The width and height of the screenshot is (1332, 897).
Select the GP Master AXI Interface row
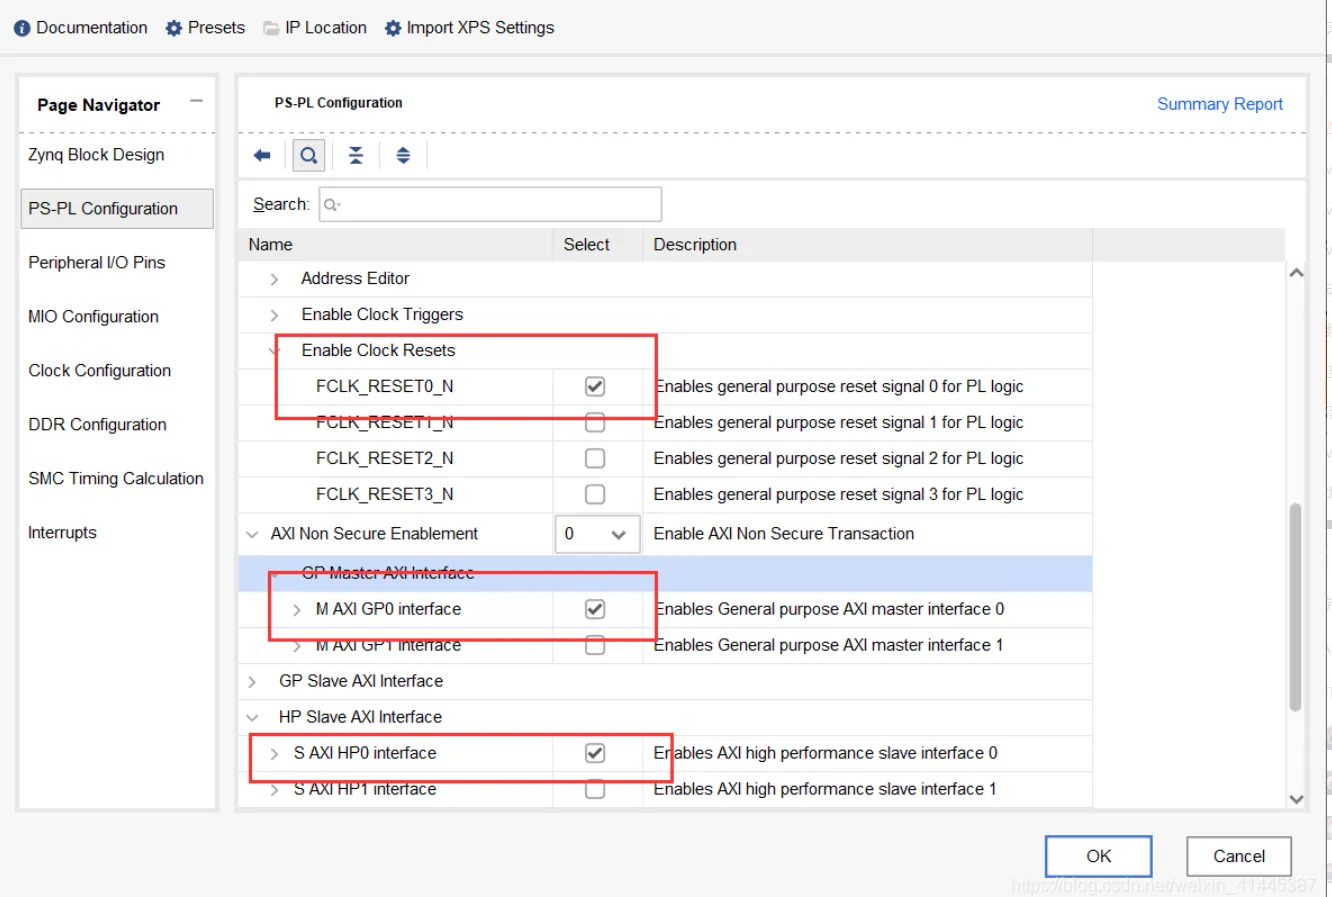tap(665, 573)
